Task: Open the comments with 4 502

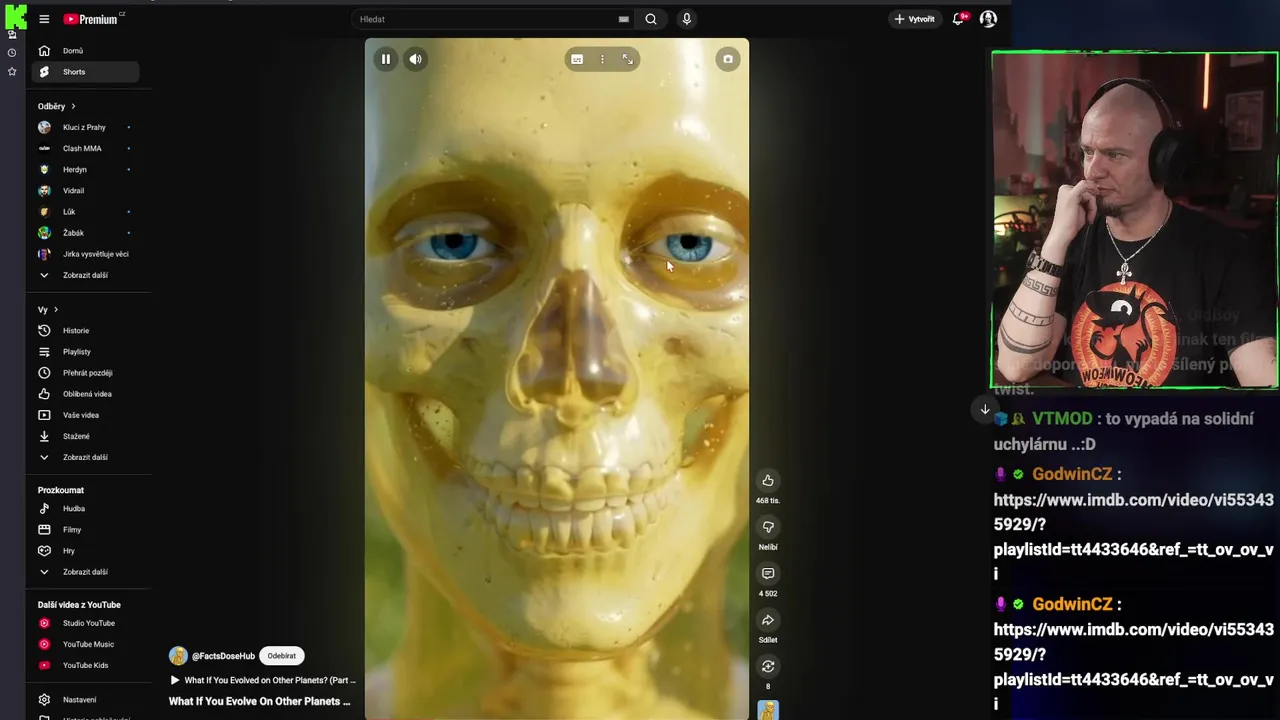Action: point(768,574)
